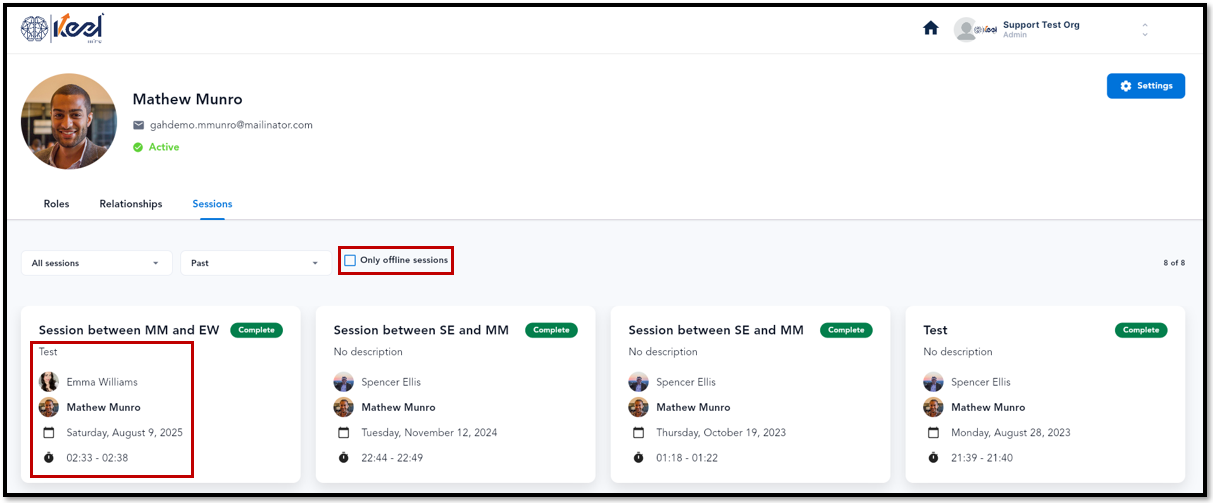
Task: Click the green Active status check icon
Action: tap(139, 147)
